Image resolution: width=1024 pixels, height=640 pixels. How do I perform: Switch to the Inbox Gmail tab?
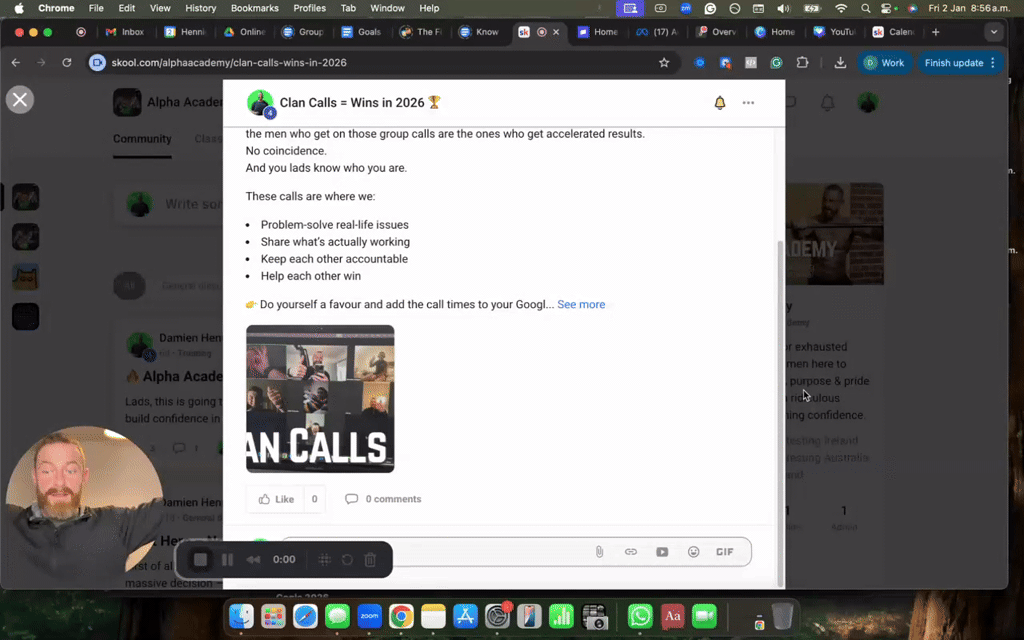pyautogui.click(x=125, y=32)
